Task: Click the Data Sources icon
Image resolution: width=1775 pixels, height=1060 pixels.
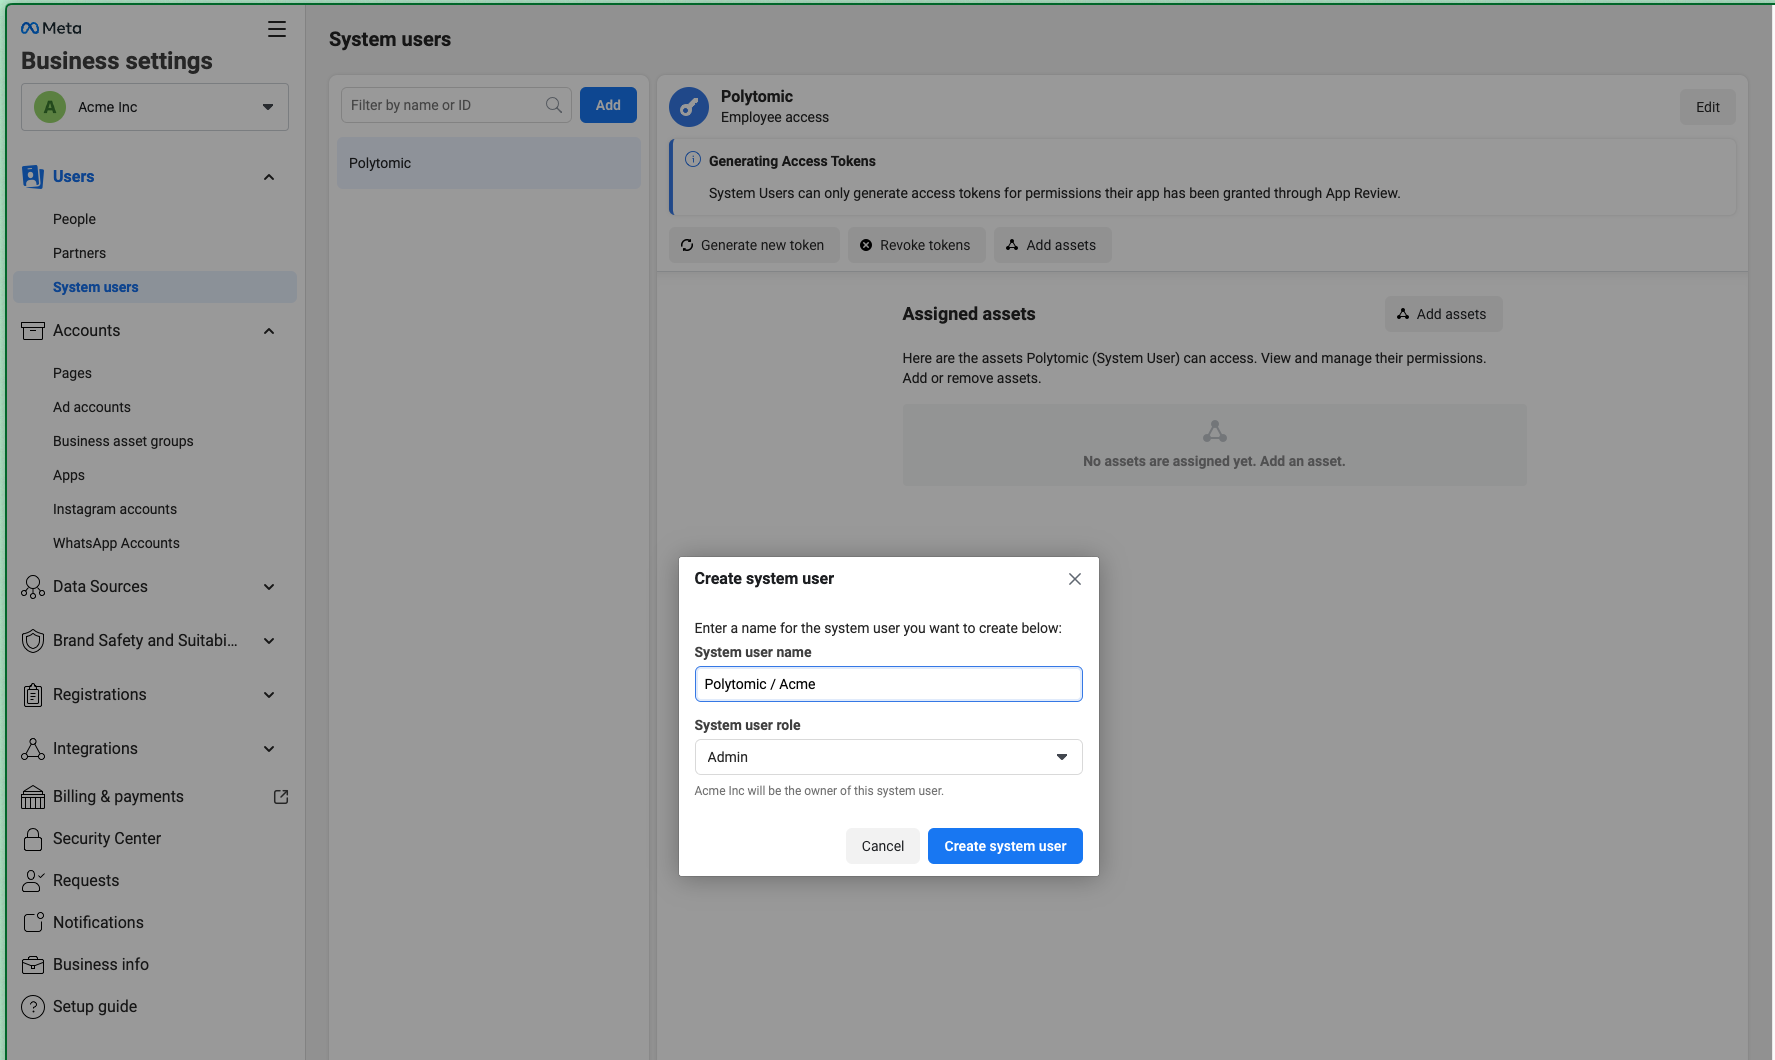Action: point(33,587)
